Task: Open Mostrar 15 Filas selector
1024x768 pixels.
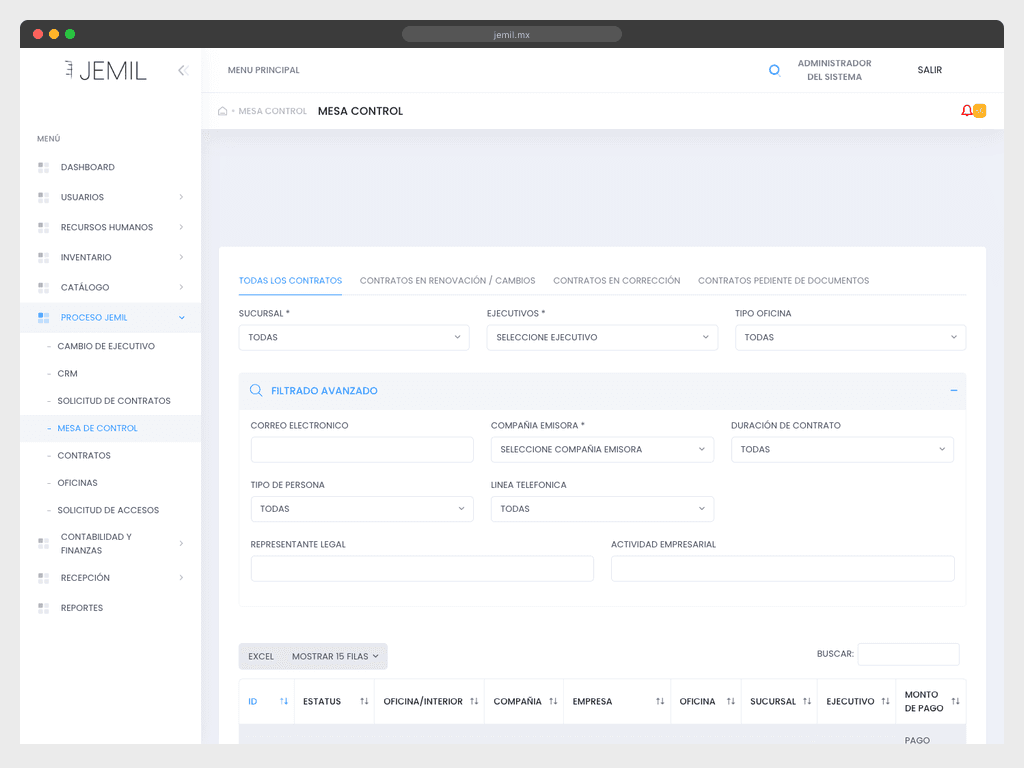Action: 335,656
